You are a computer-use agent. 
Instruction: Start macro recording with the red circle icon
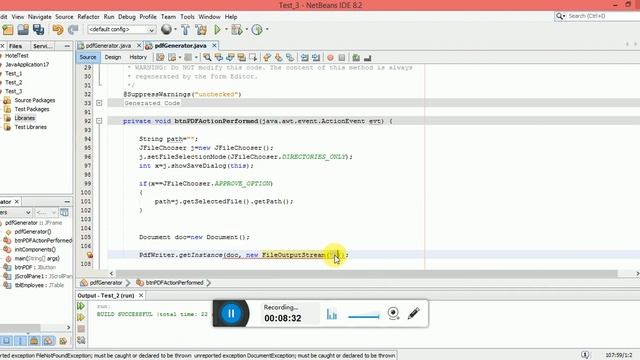tap(330, 58)
